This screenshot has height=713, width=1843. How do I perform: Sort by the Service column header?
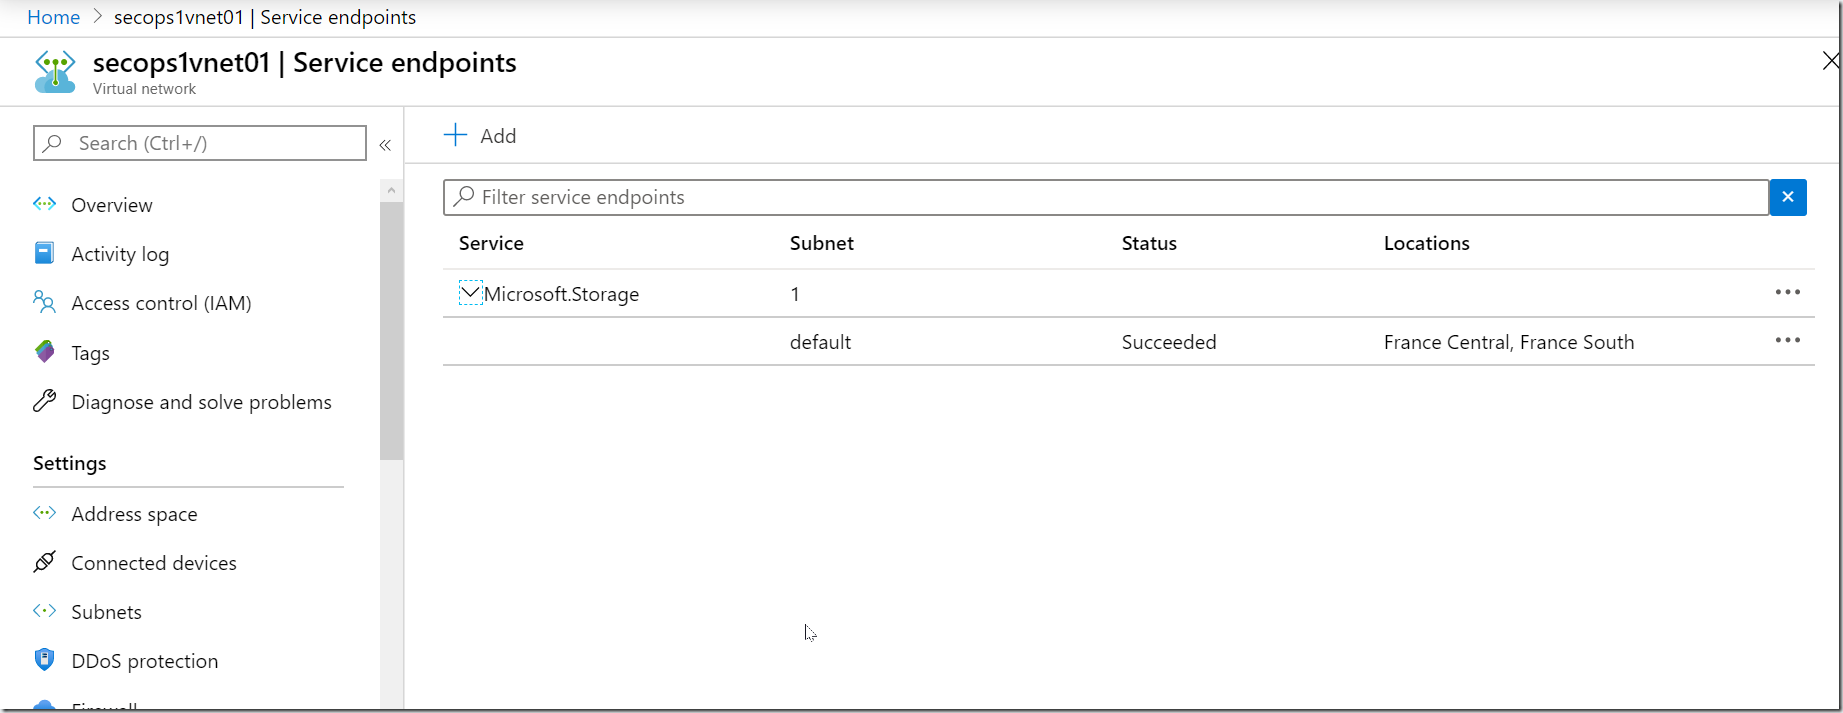click(491, 243)
